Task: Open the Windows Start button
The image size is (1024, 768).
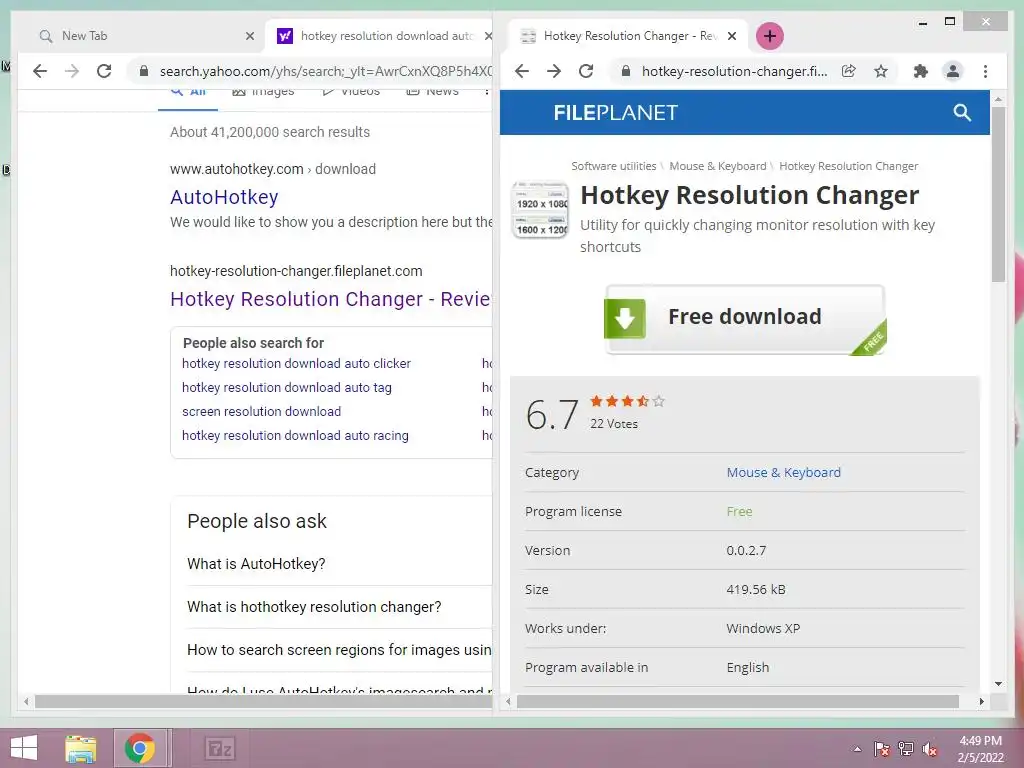Action: click(x=24, y=748)
